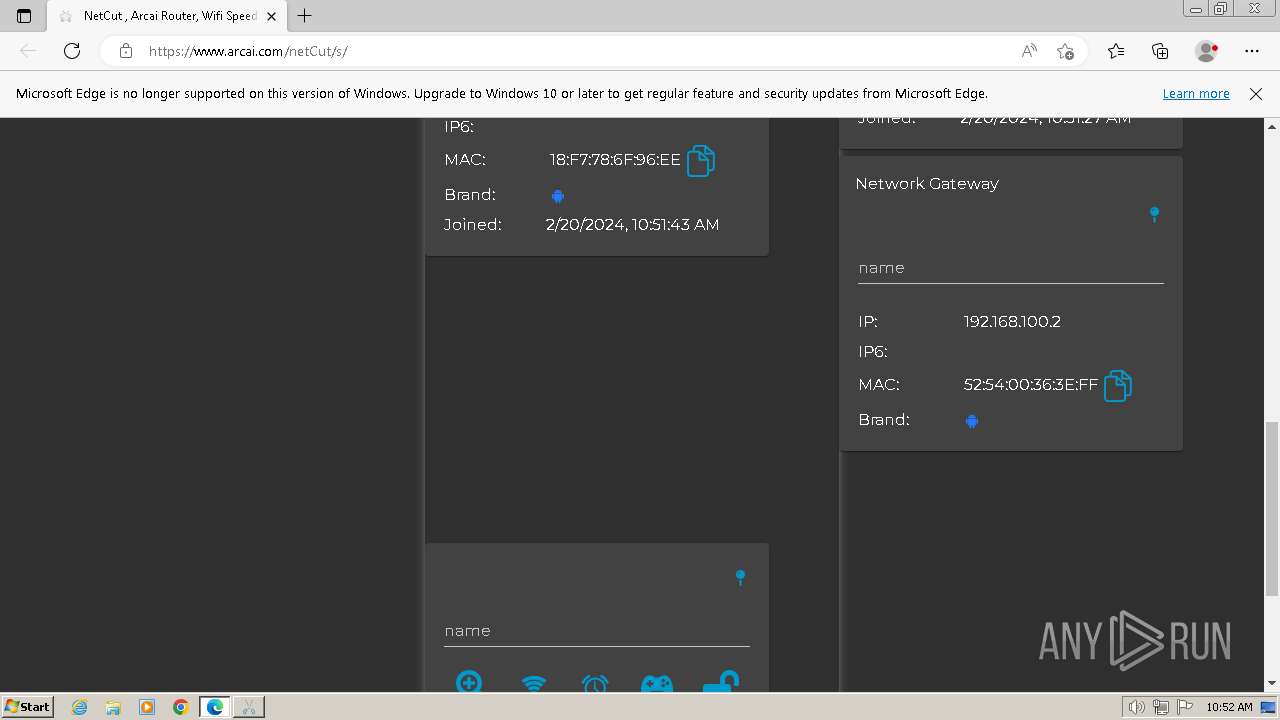1280x720 pixels.
Task: Open File Explorer from taskbar
Action: tap(113, 707)
